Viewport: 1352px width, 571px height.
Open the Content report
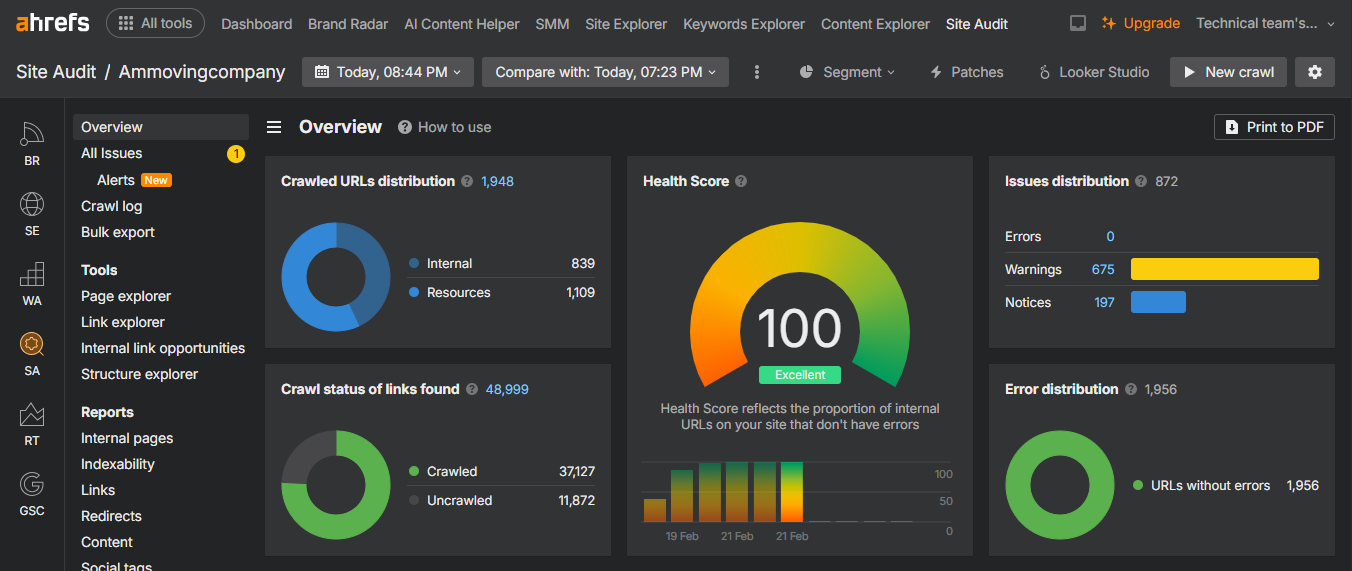tap(107, 542)
